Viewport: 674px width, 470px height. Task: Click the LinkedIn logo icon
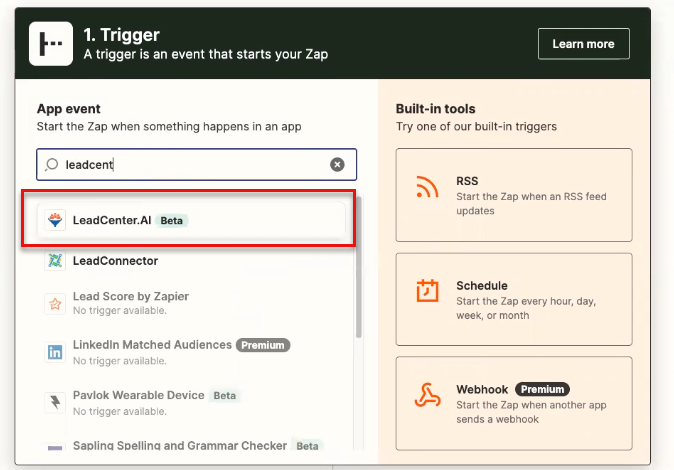[x=55, y=353]
